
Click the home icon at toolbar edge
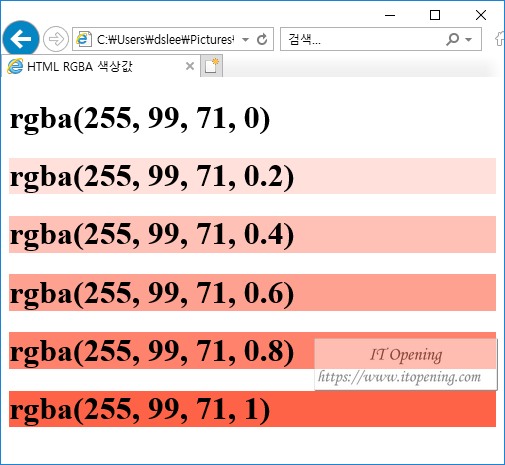click(x=500, y=39)
